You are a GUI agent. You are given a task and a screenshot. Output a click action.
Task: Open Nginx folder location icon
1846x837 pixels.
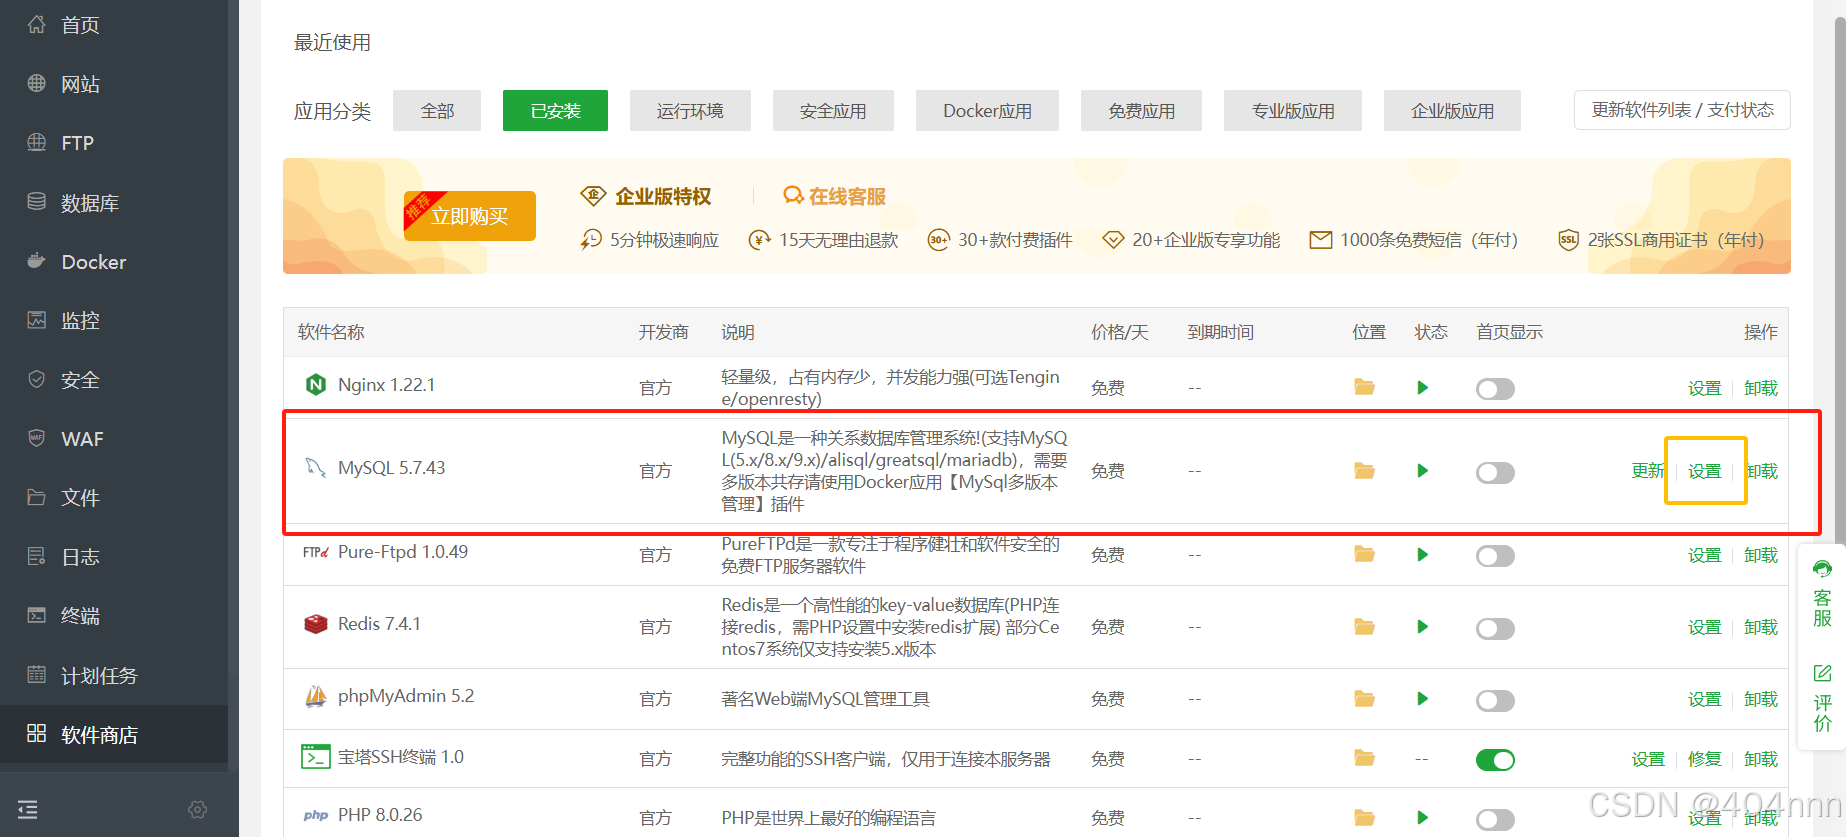click(1364, 387)
